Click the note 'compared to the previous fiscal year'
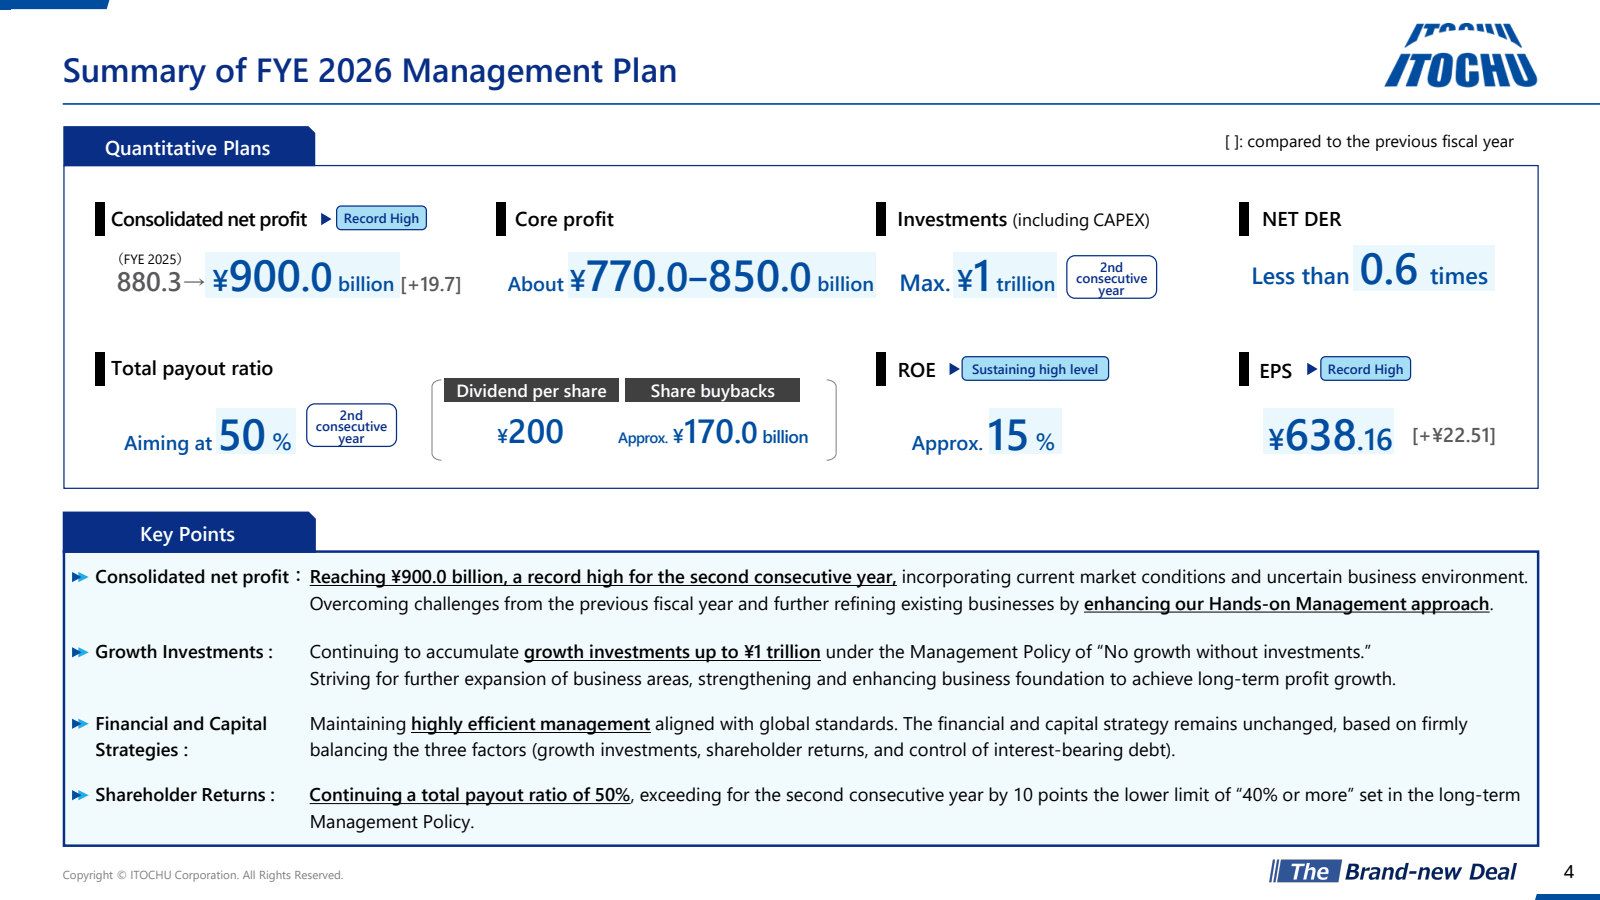Image resolution: width=1600 pixels, height=900 pixels. 1380,142
